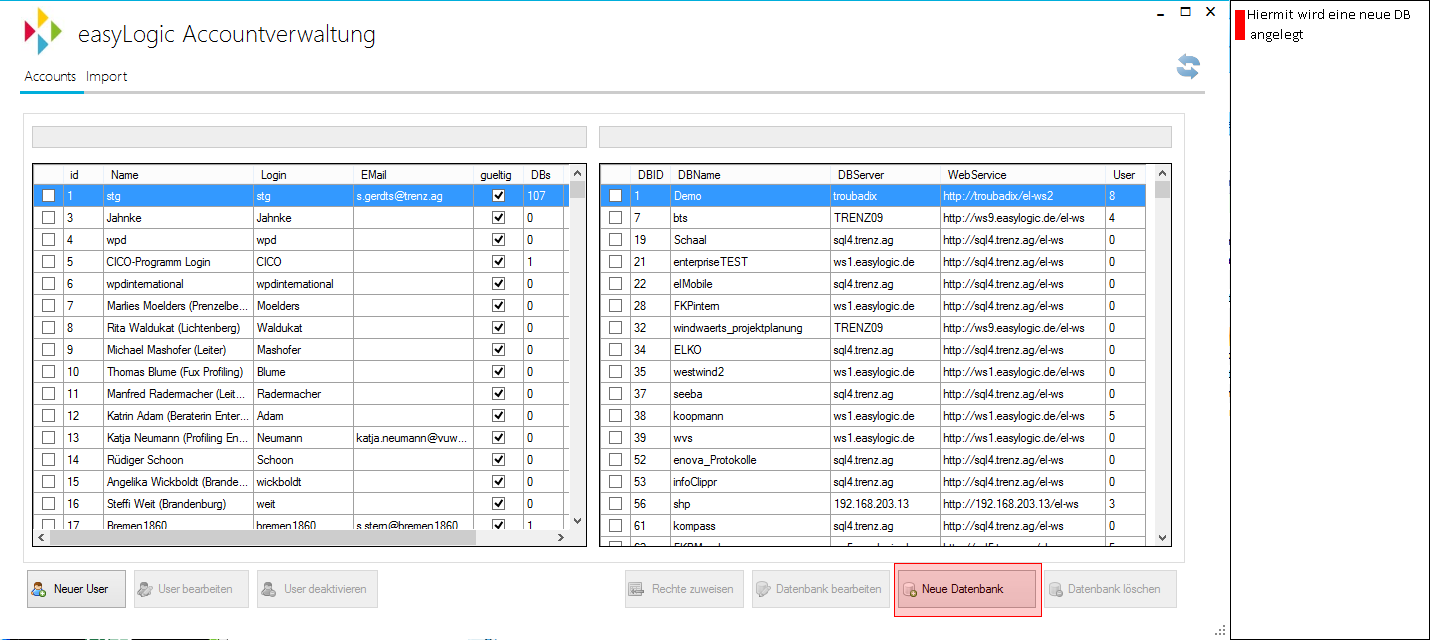Image resolution: width=1430 pixels, height=640 pixels.
Task: Toggle gueltig checkbox for CICO-Programm Login
Action: [x=498, y=262]
